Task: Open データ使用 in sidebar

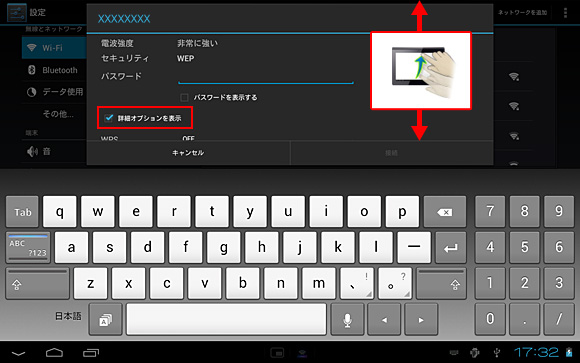Action: pos(54,92)
